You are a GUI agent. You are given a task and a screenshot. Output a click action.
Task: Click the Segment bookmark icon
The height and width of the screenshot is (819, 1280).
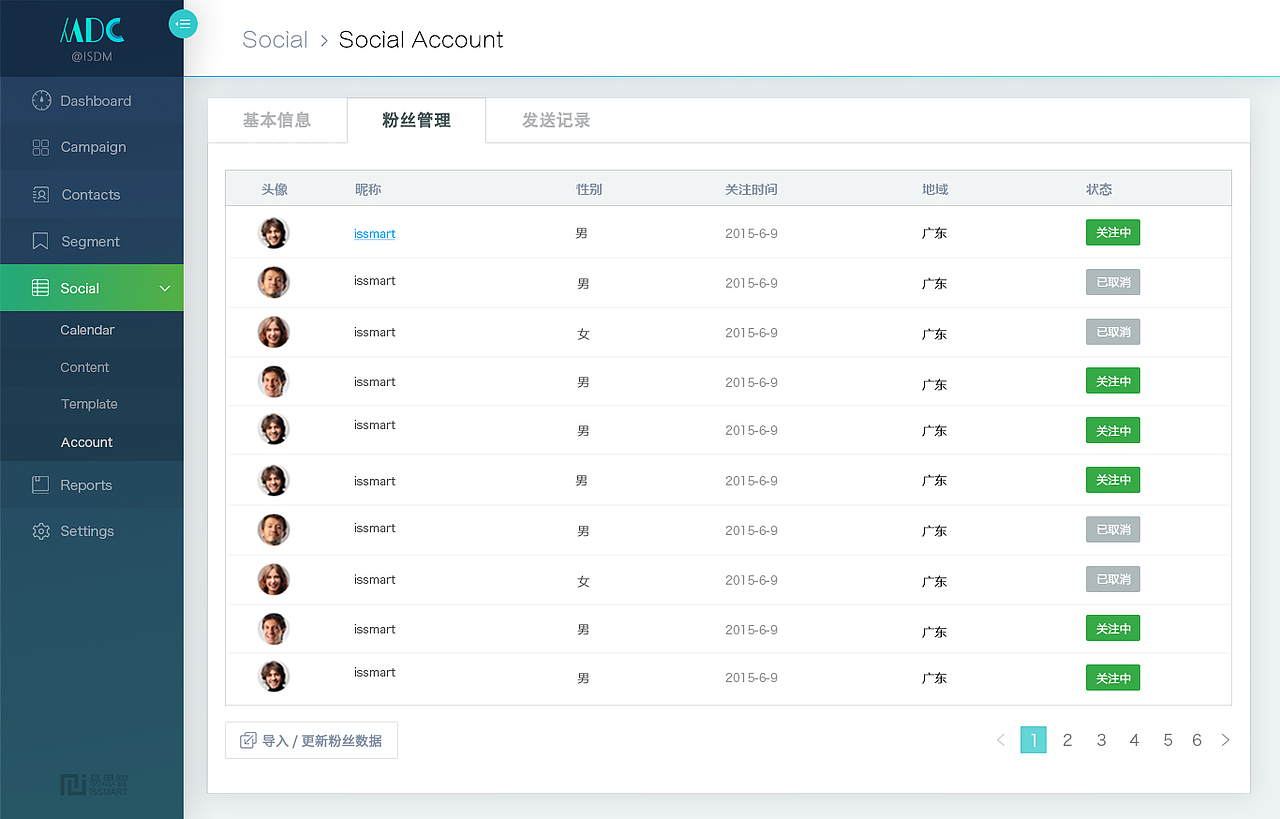pos(41,241)
